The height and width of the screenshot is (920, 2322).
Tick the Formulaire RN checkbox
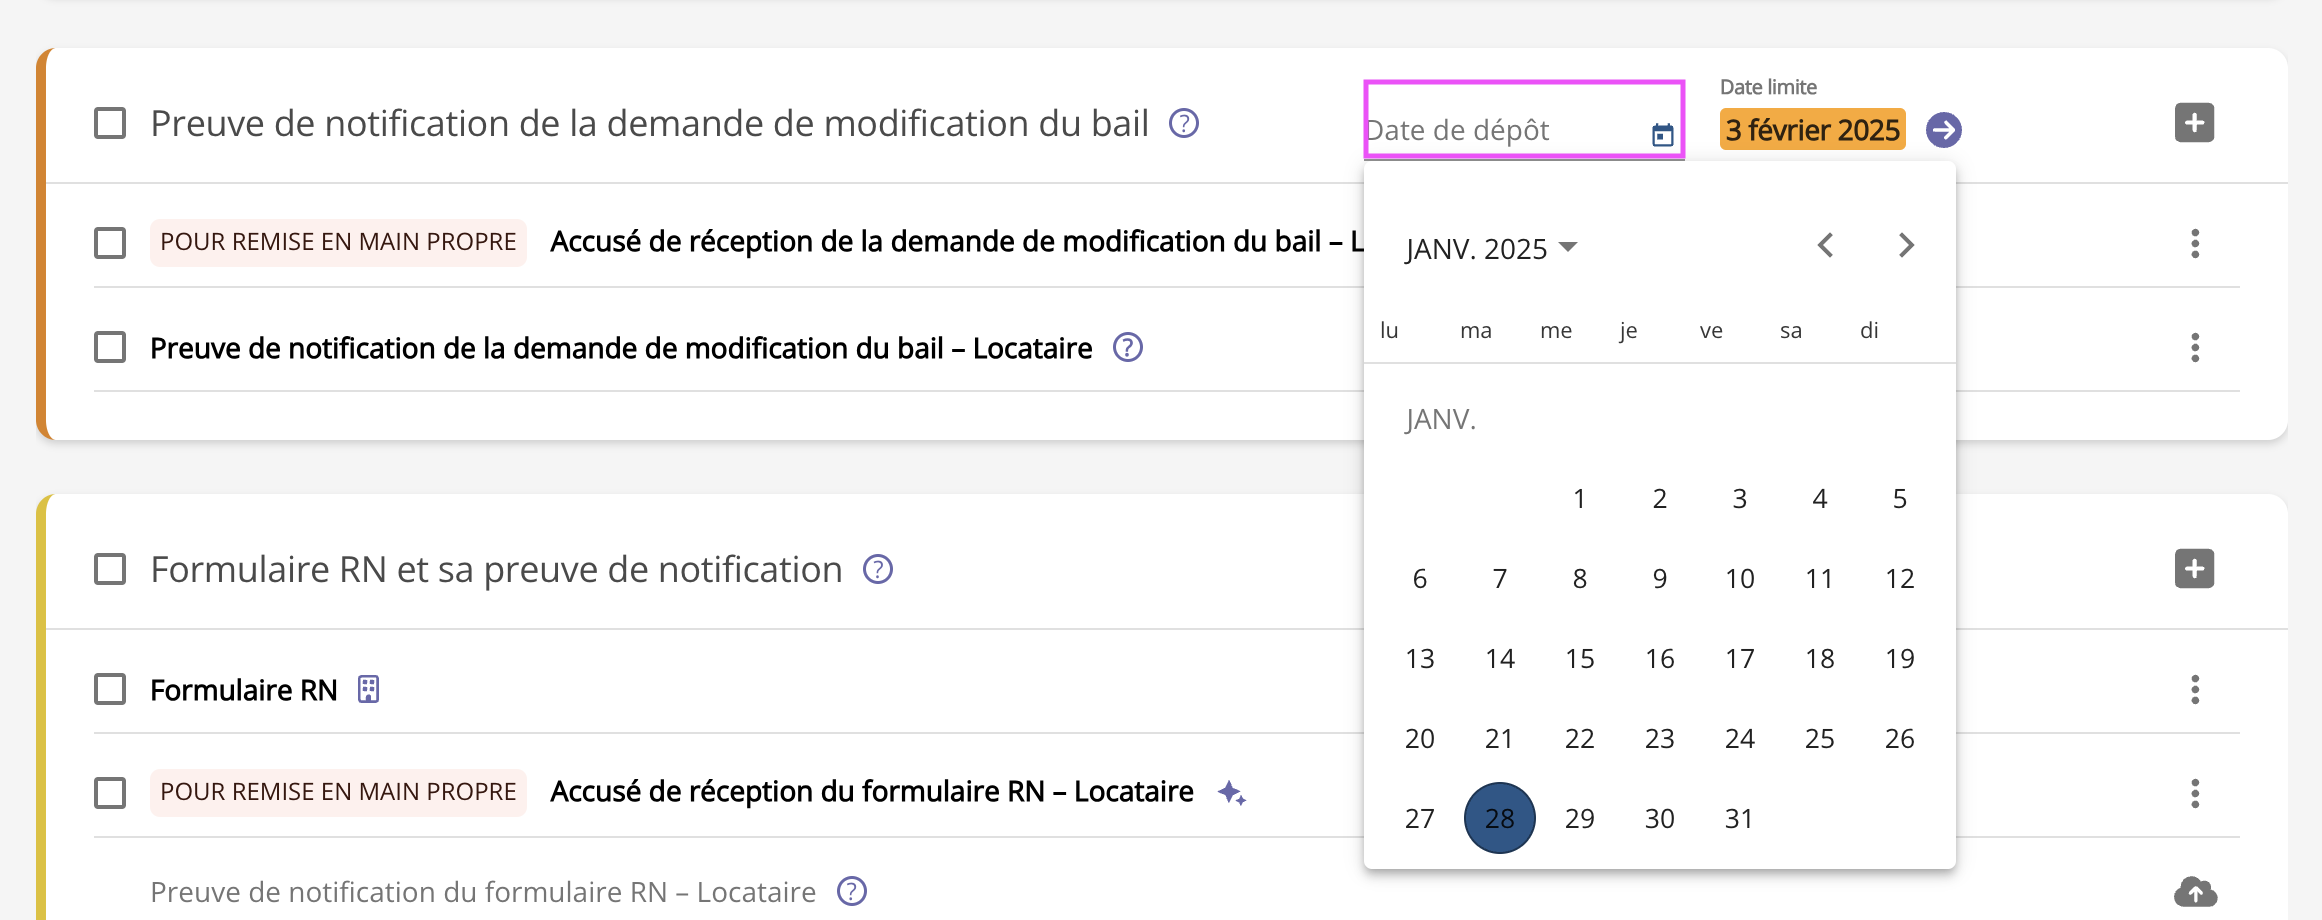110,690
